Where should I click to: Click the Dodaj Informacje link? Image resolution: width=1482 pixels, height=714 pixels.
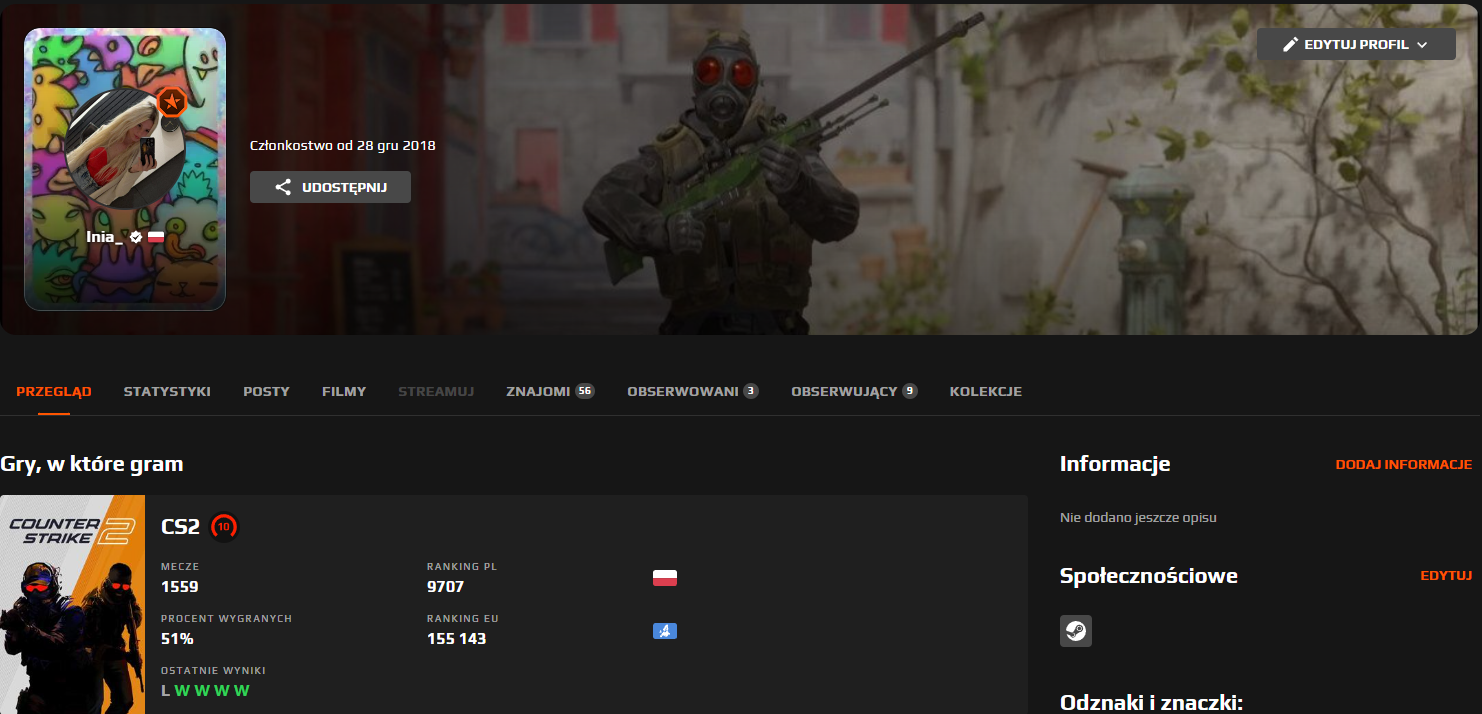click(x=1404, y=465)
